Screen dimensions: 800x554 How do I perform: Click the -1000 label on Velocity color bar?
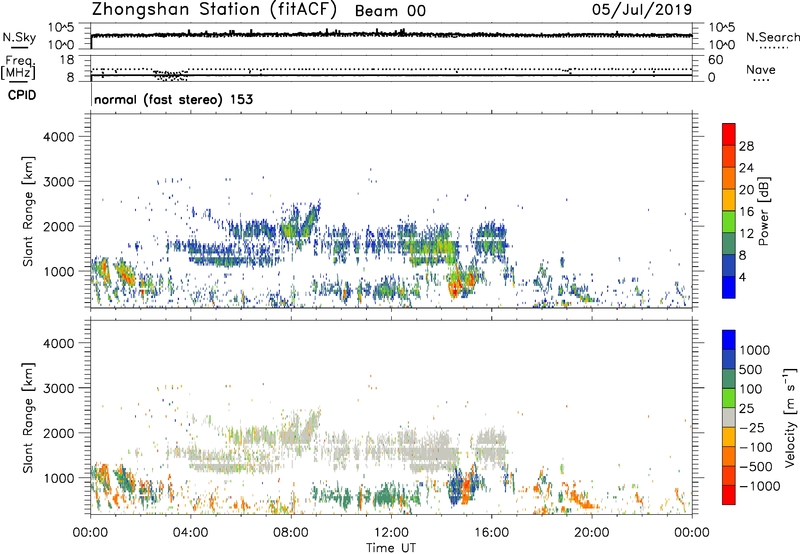(x=760, y=486)
